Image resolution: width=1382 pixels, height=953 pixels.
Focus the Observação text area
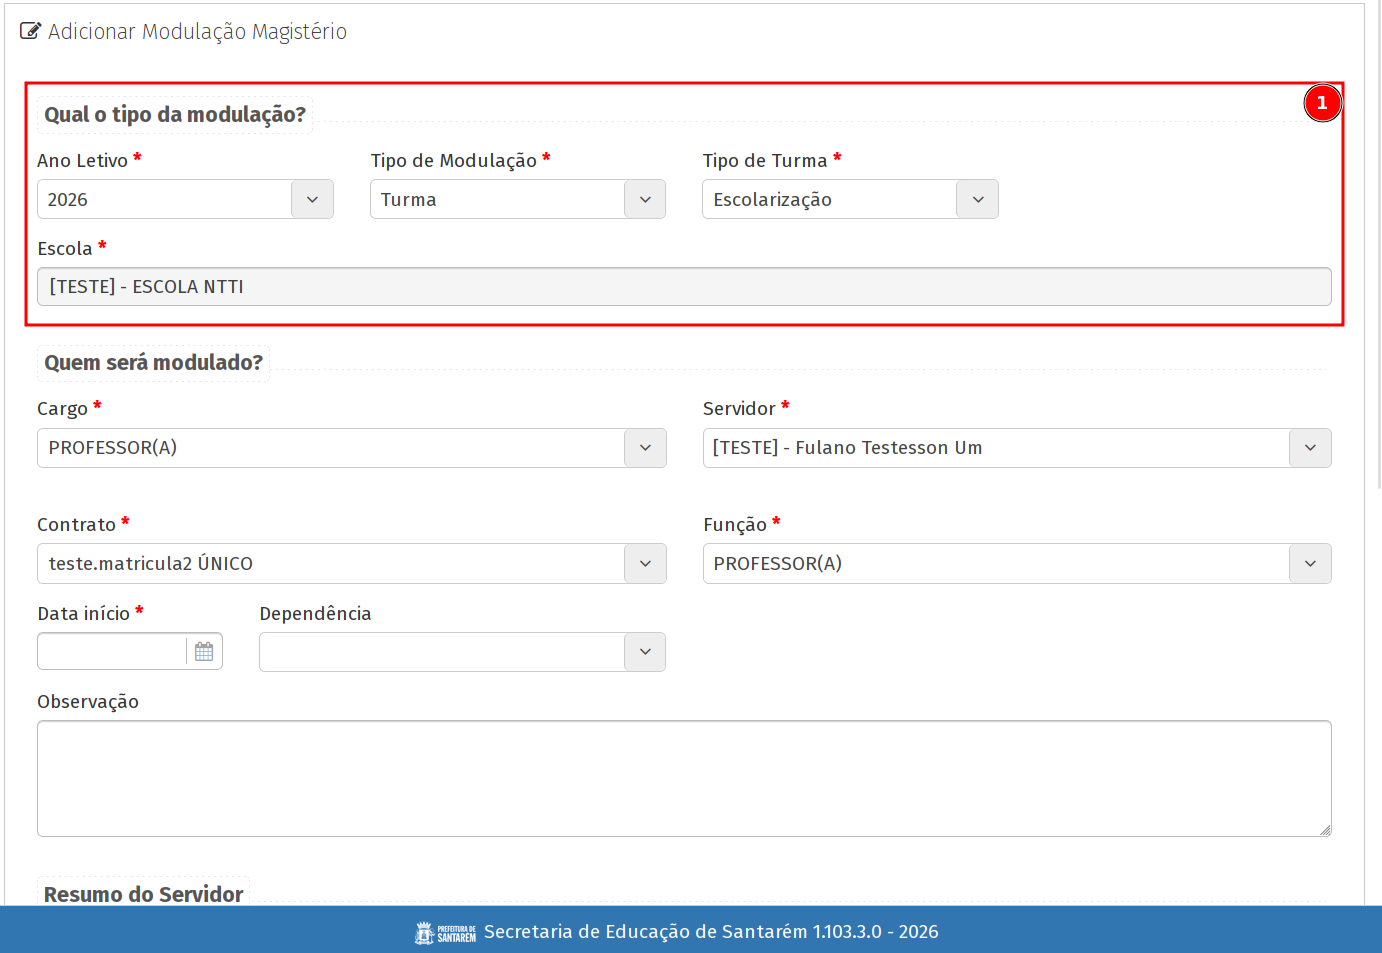point(683,778)
